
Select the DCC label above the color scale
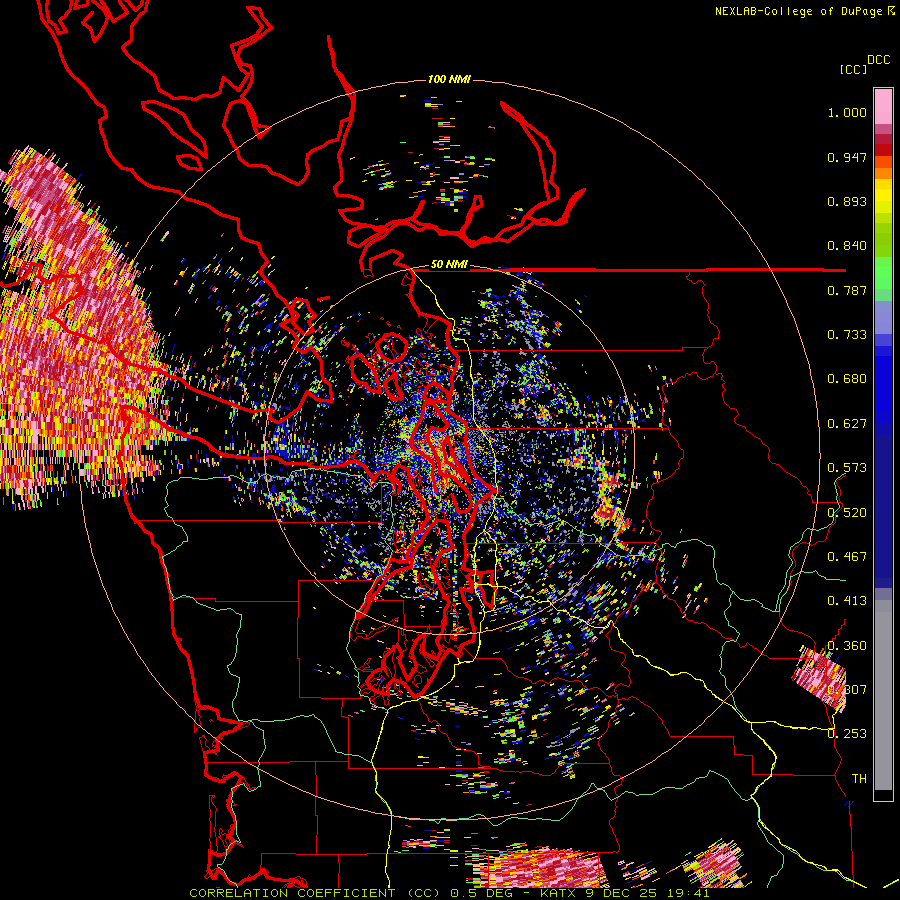coord(878,60)
